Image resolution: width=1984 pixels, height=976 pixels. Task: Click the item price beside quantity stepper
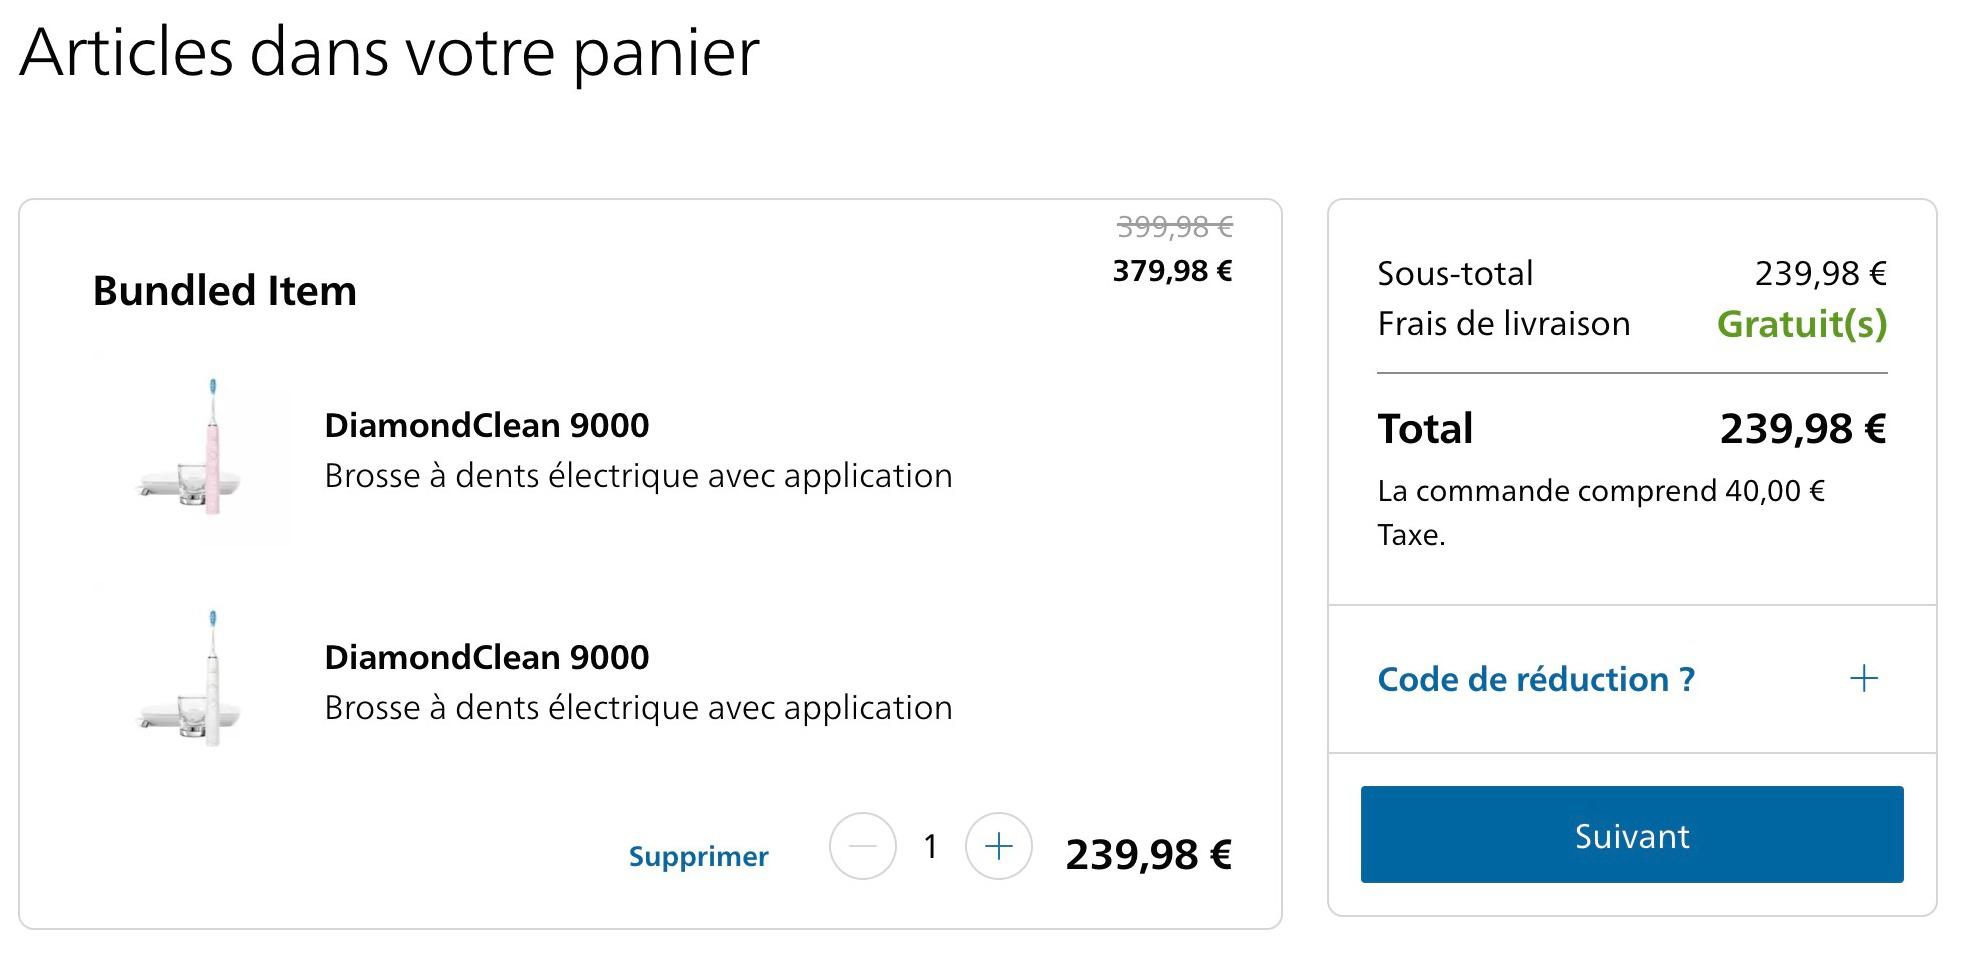click(x=1149, y=854)
